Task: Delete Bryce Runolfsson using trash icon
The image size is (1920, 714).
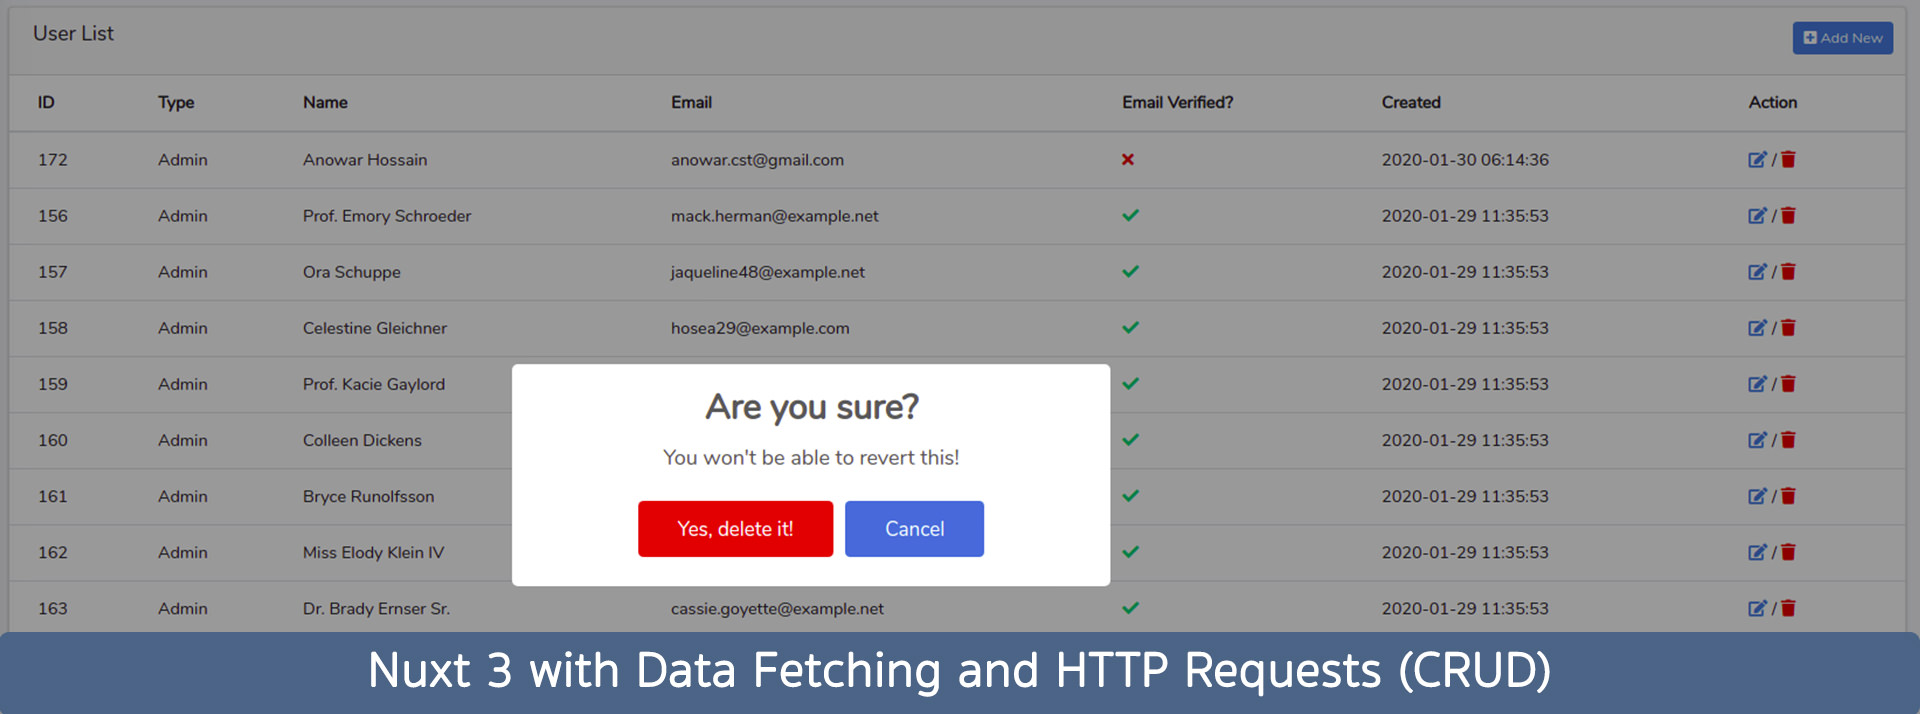Action: [1788, 496]
